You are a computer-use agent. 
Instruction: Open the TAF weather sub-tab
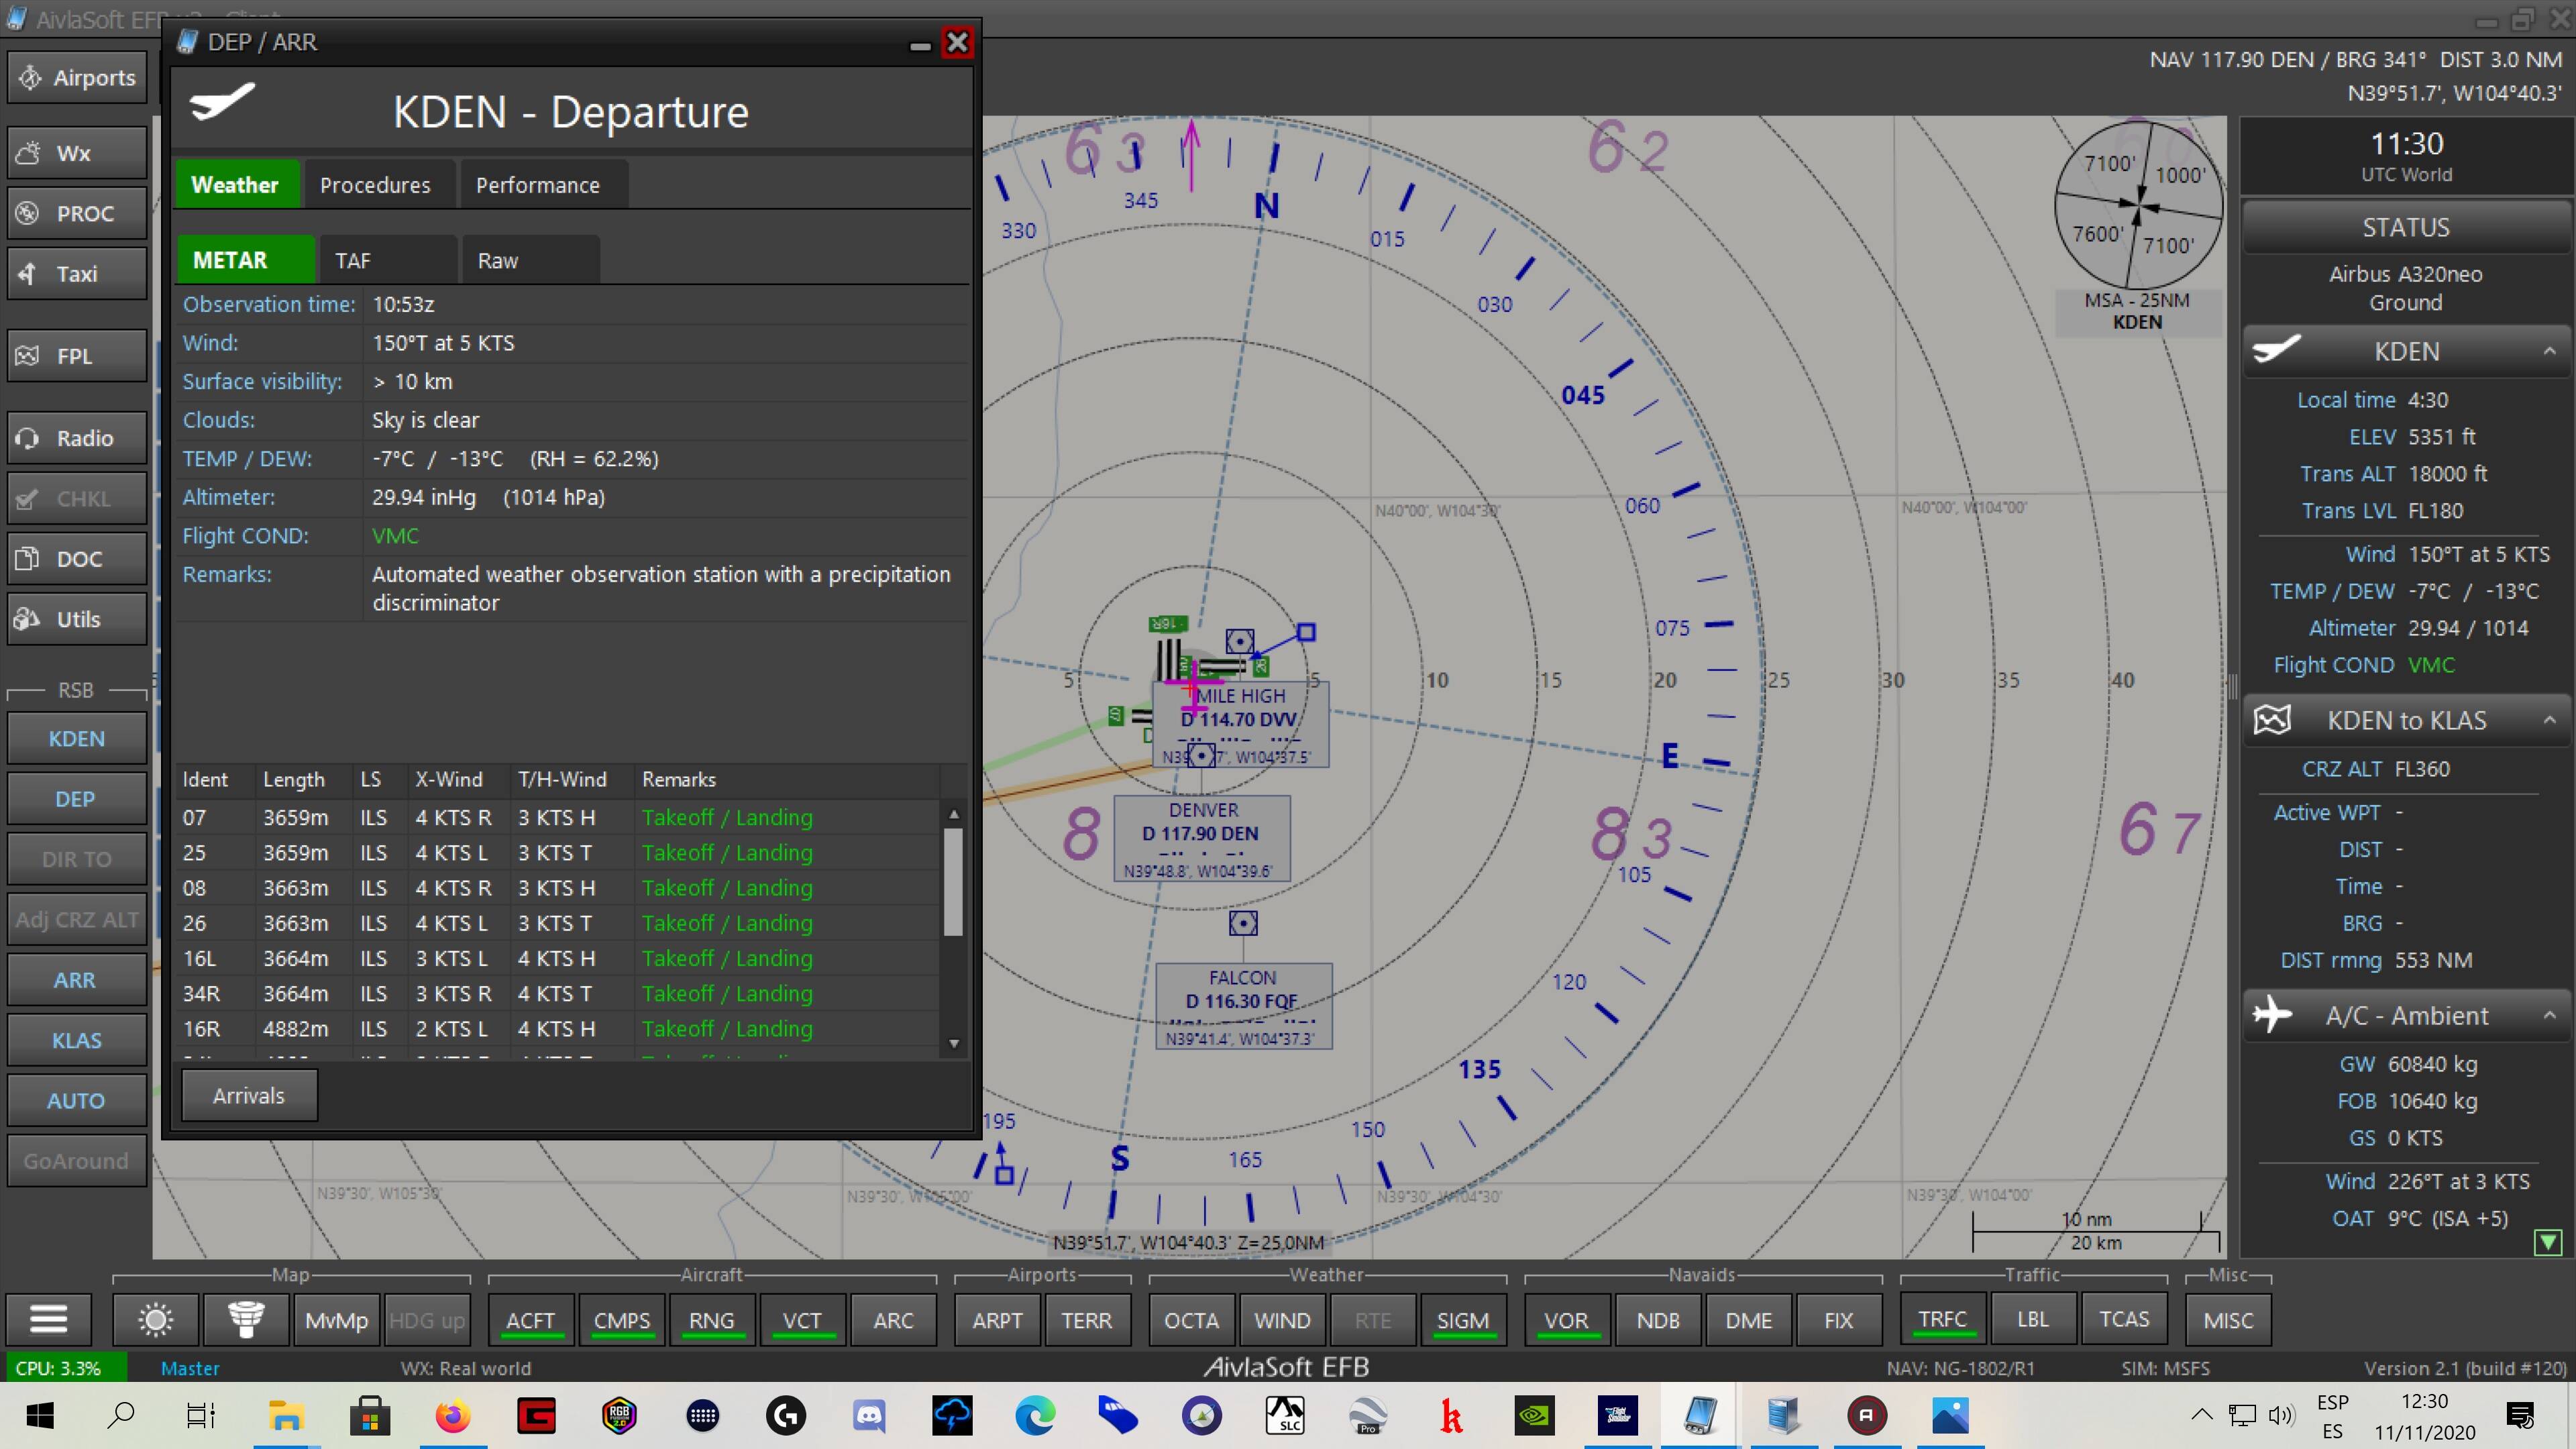(x=388, y=260)
